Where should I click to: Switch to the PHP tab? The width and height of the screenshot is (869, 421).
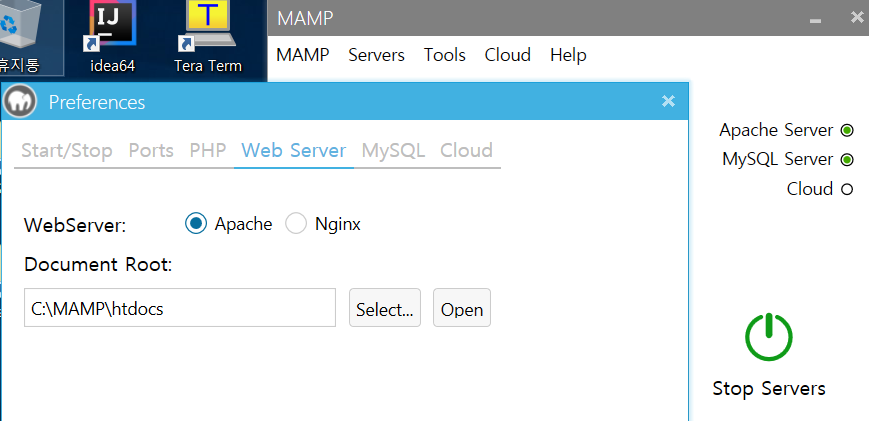tap(208, 151)
